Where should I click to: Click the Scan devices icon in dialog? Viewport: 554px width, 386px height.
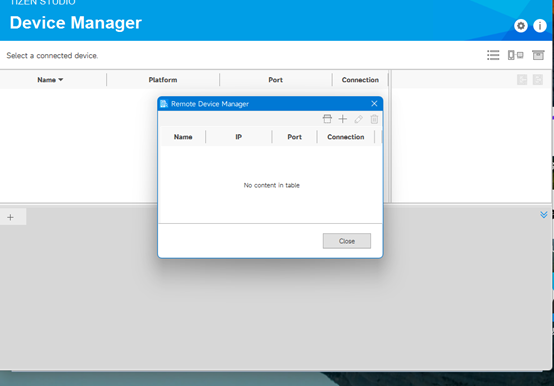[327, 119]
